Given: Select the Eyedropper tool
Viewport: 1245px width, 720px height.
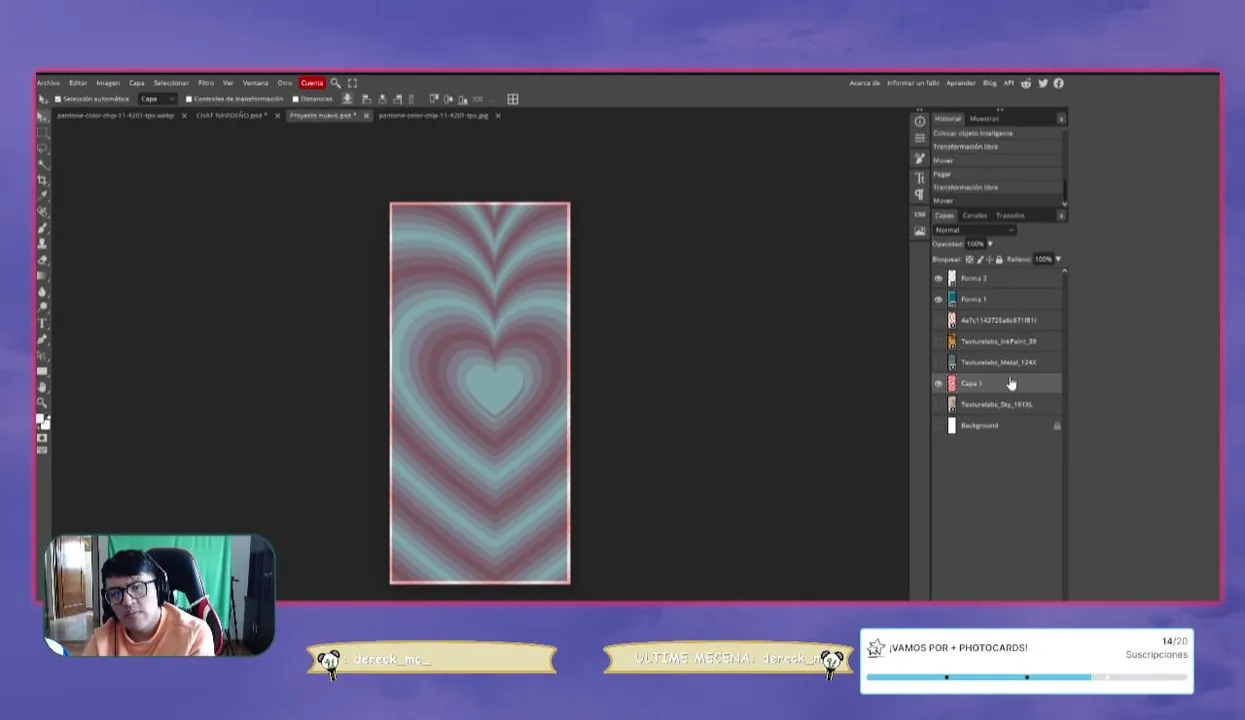Looking at the screenshot, I should [x=42, y=196].
